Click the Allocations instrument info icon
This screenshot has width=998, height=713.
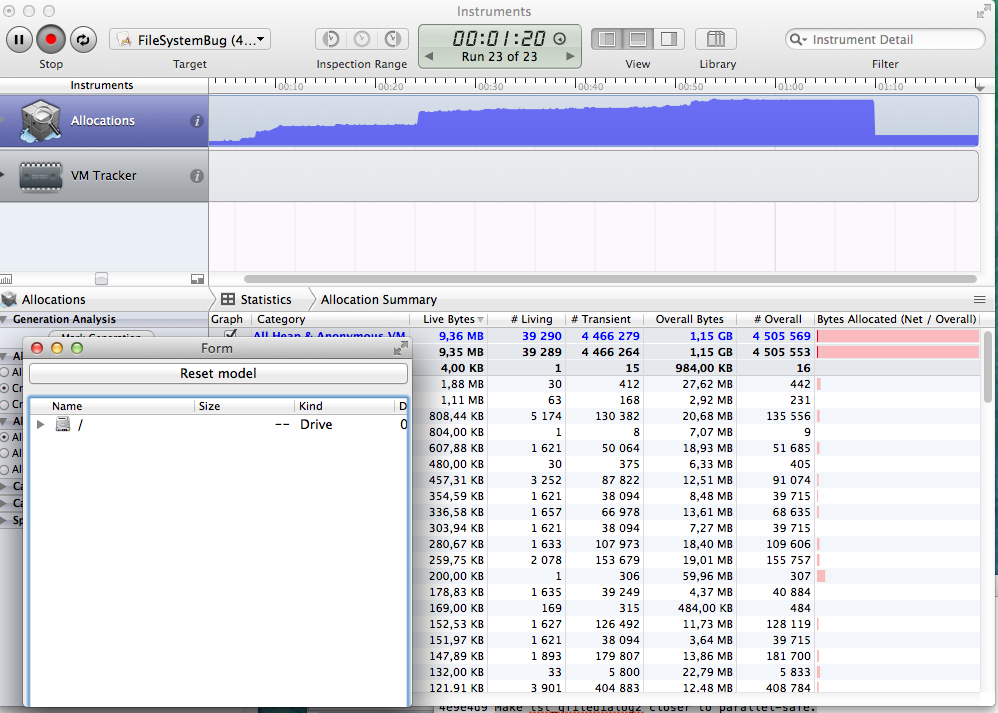tap(197, 121)
